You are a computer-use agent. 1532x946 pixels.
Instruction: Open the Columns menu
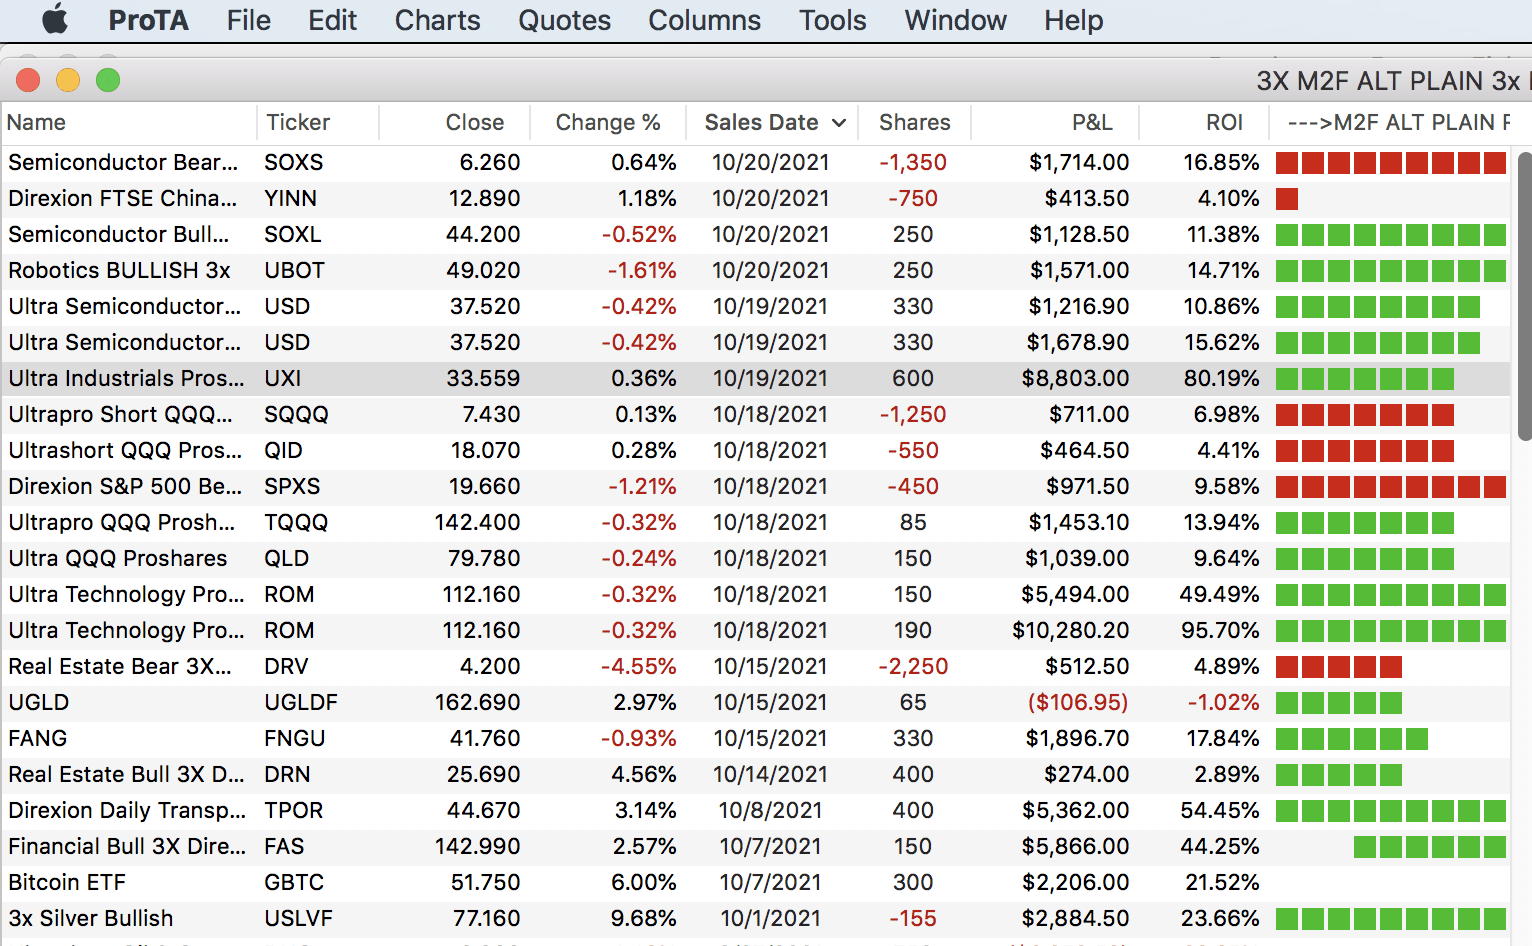tap(704, 20)
